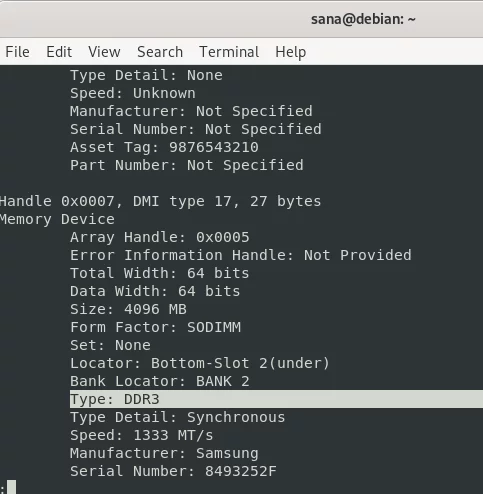Click the Type Detail: Synchronous line

click(x=177, y=417)
